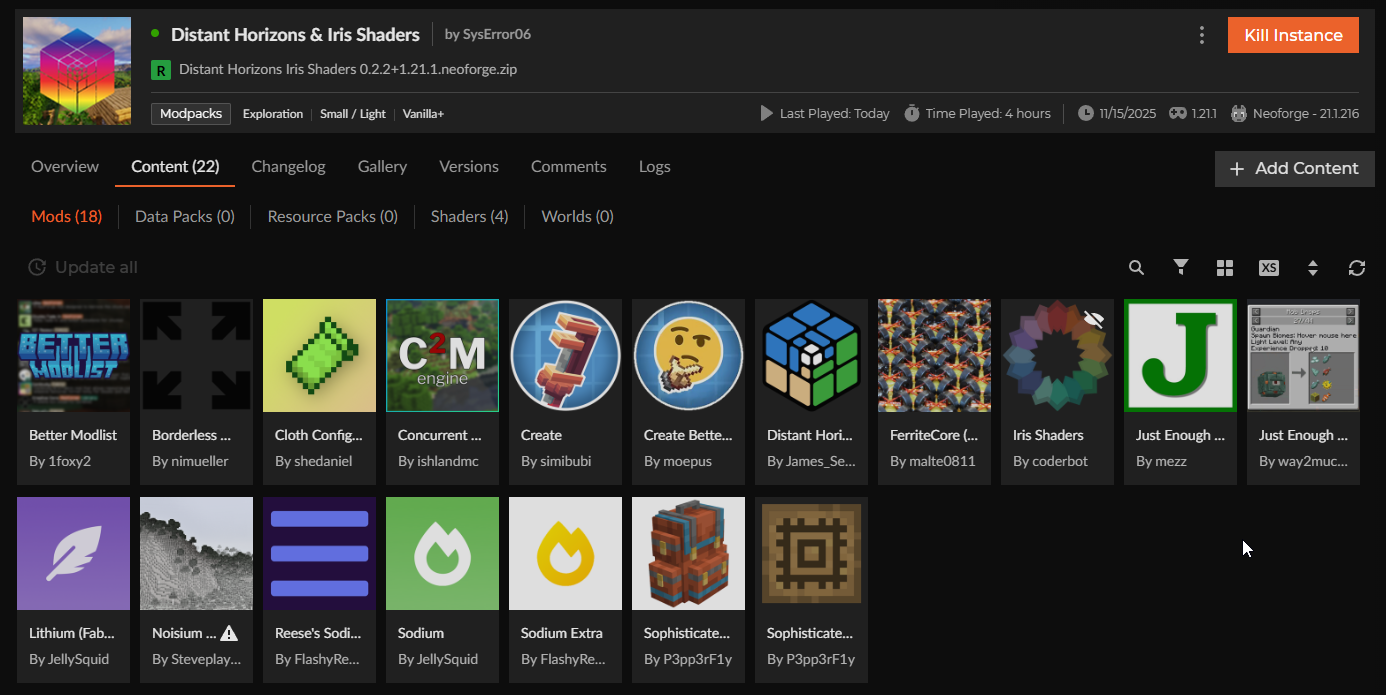Viewport: 1386px width, 695px height.
Task: Select the Content (22) tab
Action: pyautogui.click(x=175, y=167)
